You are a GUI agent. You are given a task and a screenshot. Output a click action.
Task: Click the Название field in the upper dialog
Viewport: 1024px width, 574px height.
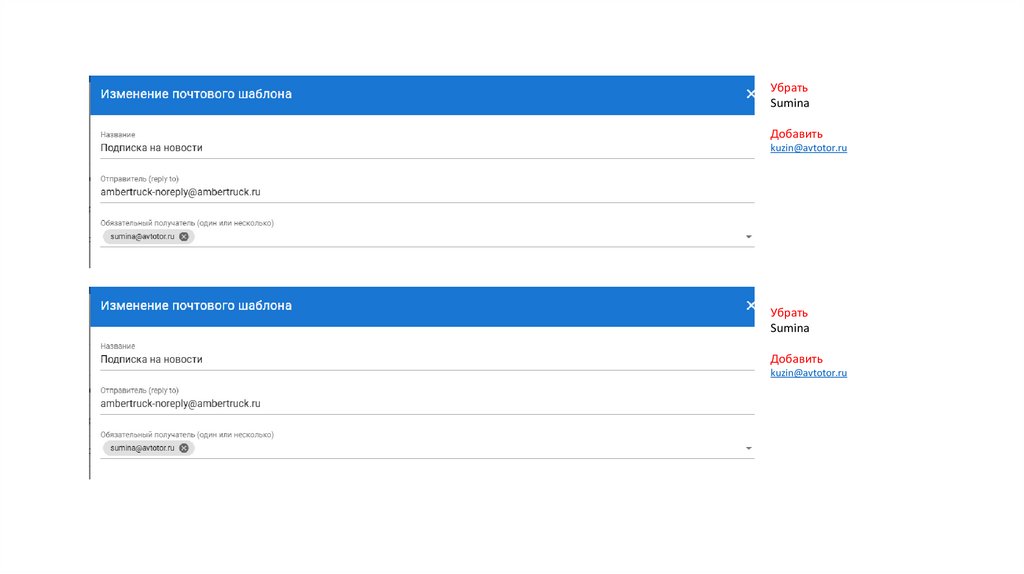point(400,147)
